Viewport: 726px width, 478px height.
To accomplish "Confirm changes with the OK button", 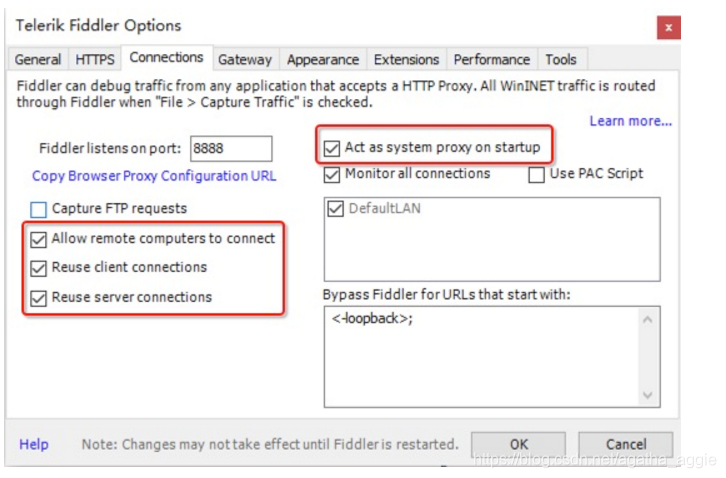I will click(519, 445).
